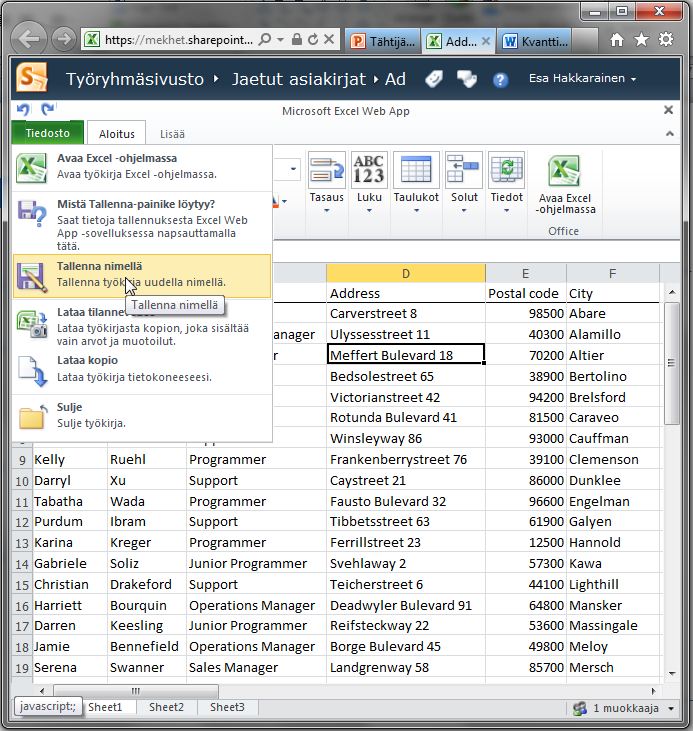Expand the Työryhmäsivusto breadcrumb arrow

click(215, 79)
